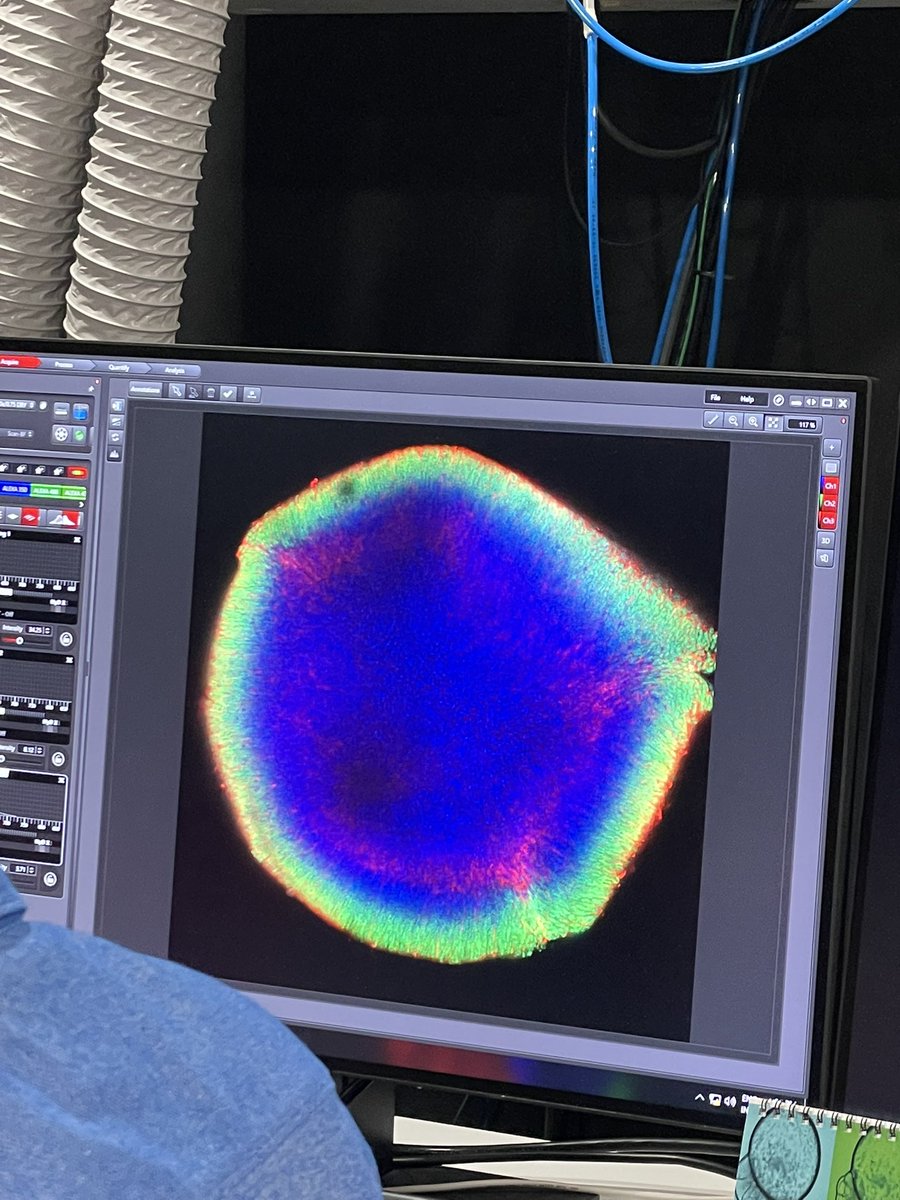The width and height of the screenshot is (900, 1200).
Task: Click the round compass icon beside Help
Action: 778,400
